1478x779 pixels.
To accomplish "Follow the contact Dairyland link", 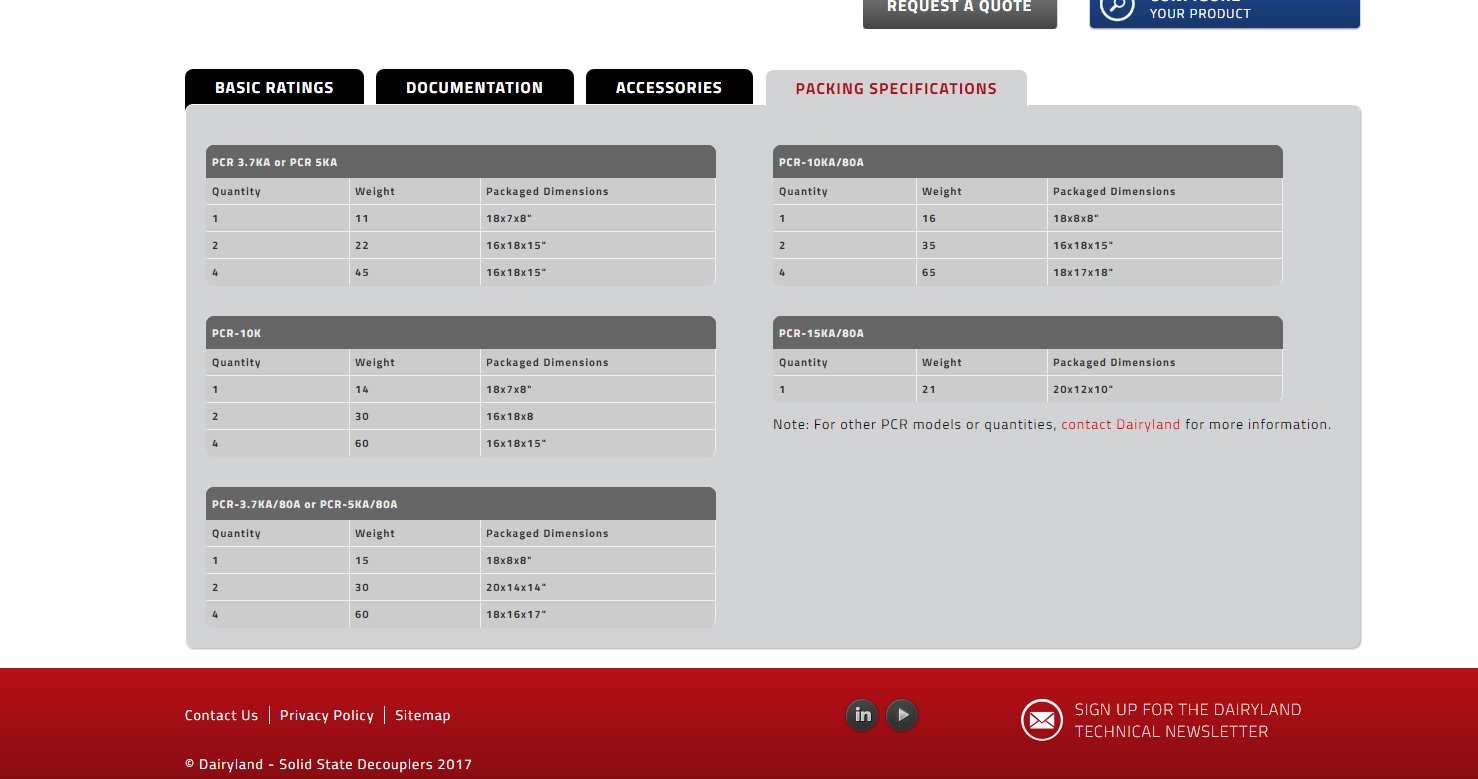I will click(x=1120, y=424).
